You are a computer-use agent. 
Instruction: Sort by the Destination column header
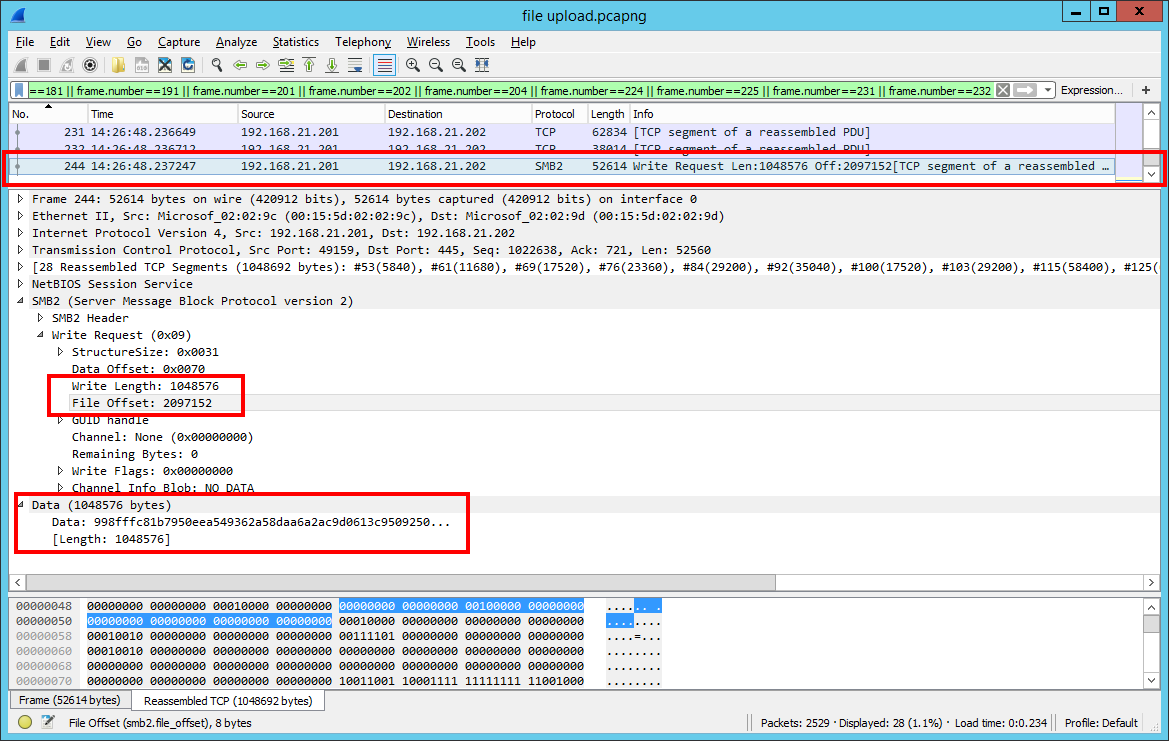457,114
